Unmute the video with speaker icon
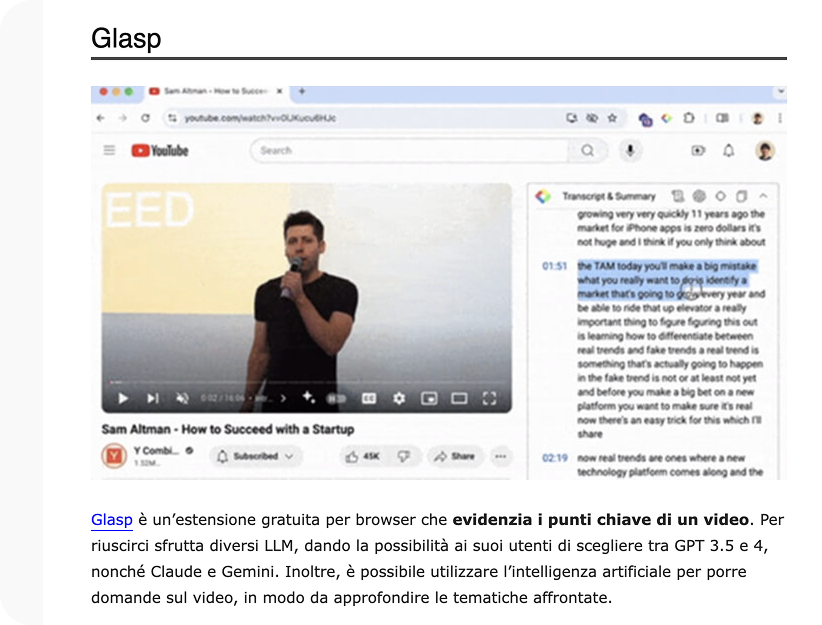Viewport: 822px width, 625px height. (182, 398)
